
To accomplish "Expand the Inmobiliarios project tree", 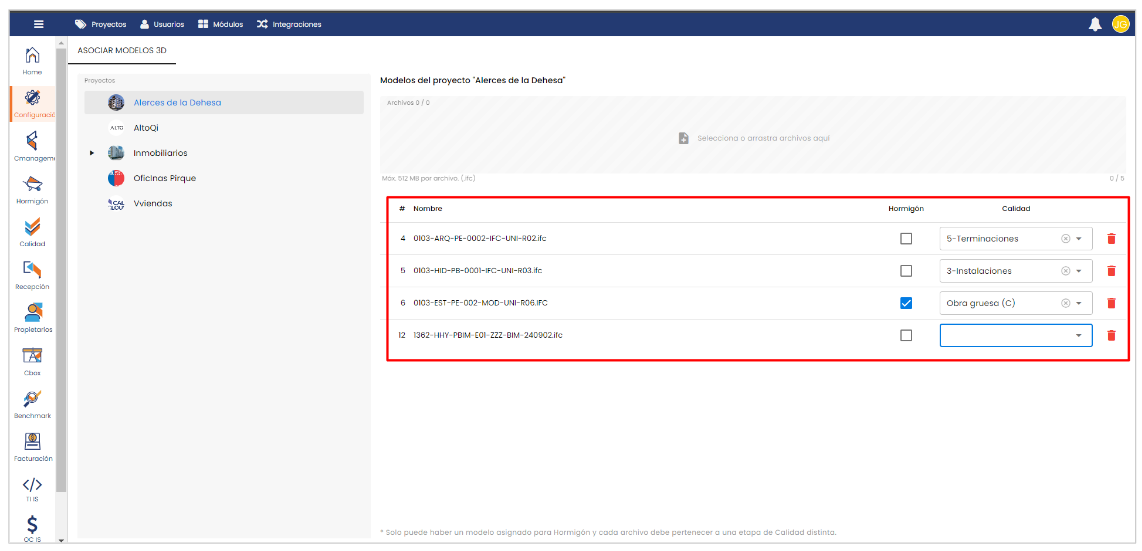I will click(92, 153).
